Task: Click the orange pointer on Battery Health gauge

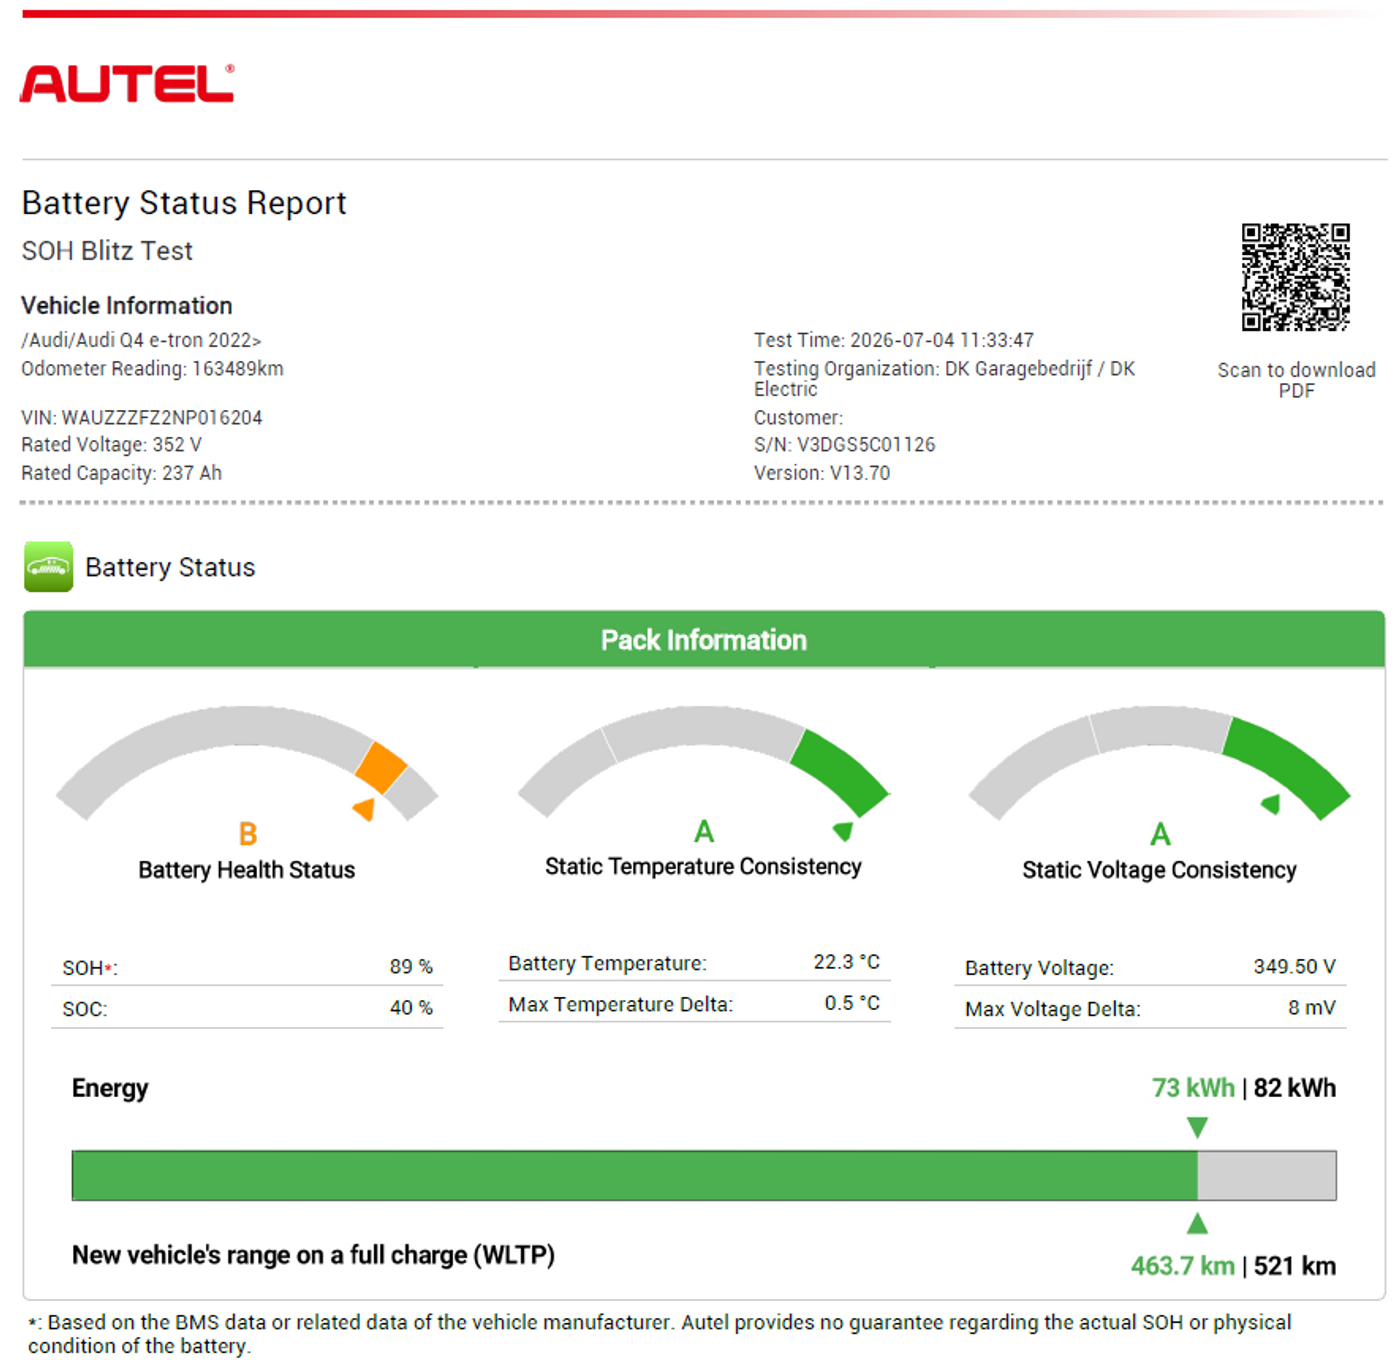Action: click(364, 809)
